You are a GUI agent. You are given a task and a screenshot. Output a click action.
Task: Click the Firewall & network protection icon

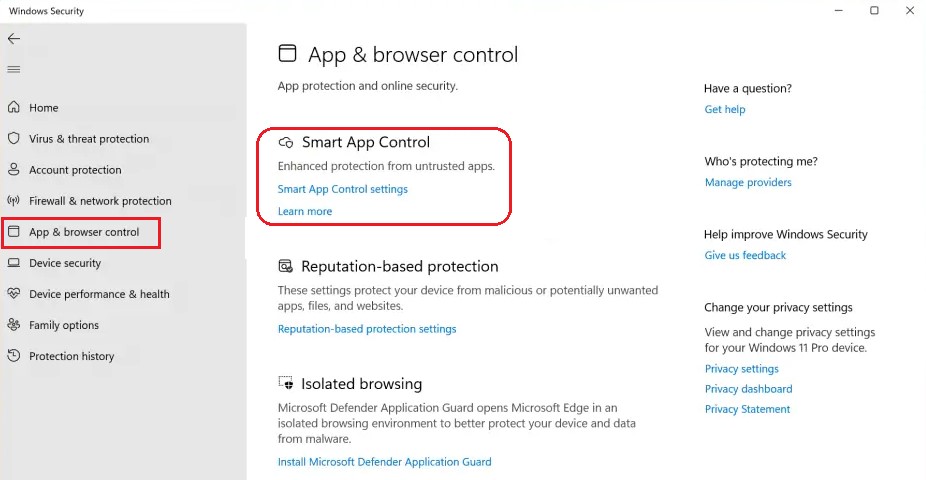coord(13,201)
